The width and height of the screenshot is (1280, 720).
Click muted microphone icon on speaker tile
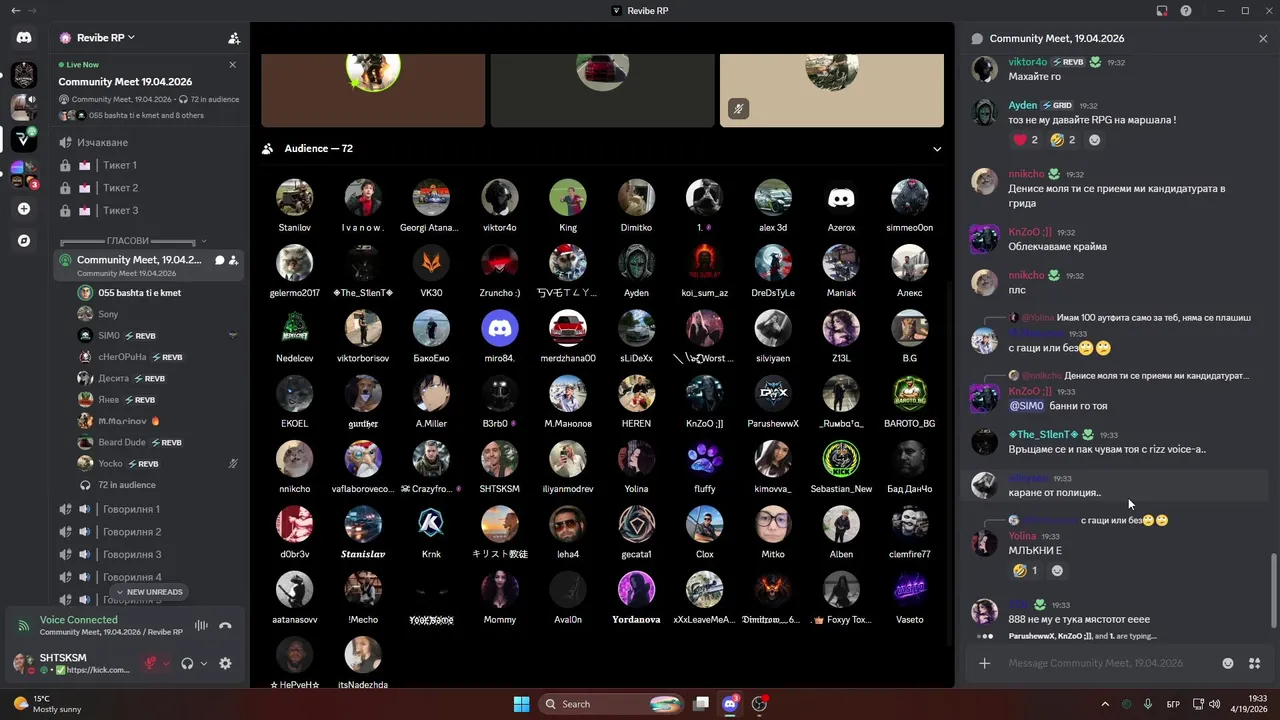[738, 109]
